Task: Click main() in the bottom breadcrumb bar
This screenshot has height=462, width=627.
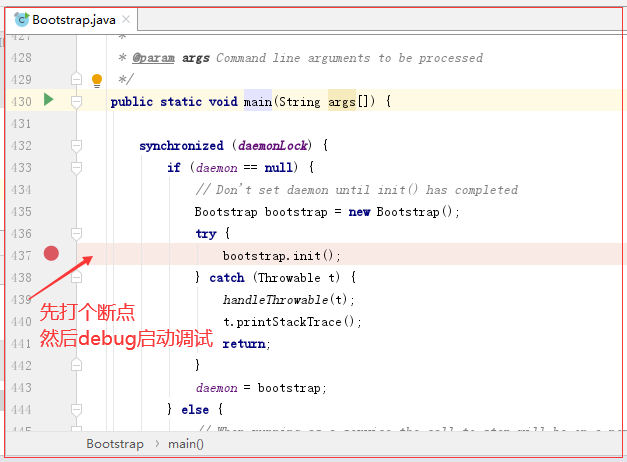Action: (186, 444)
